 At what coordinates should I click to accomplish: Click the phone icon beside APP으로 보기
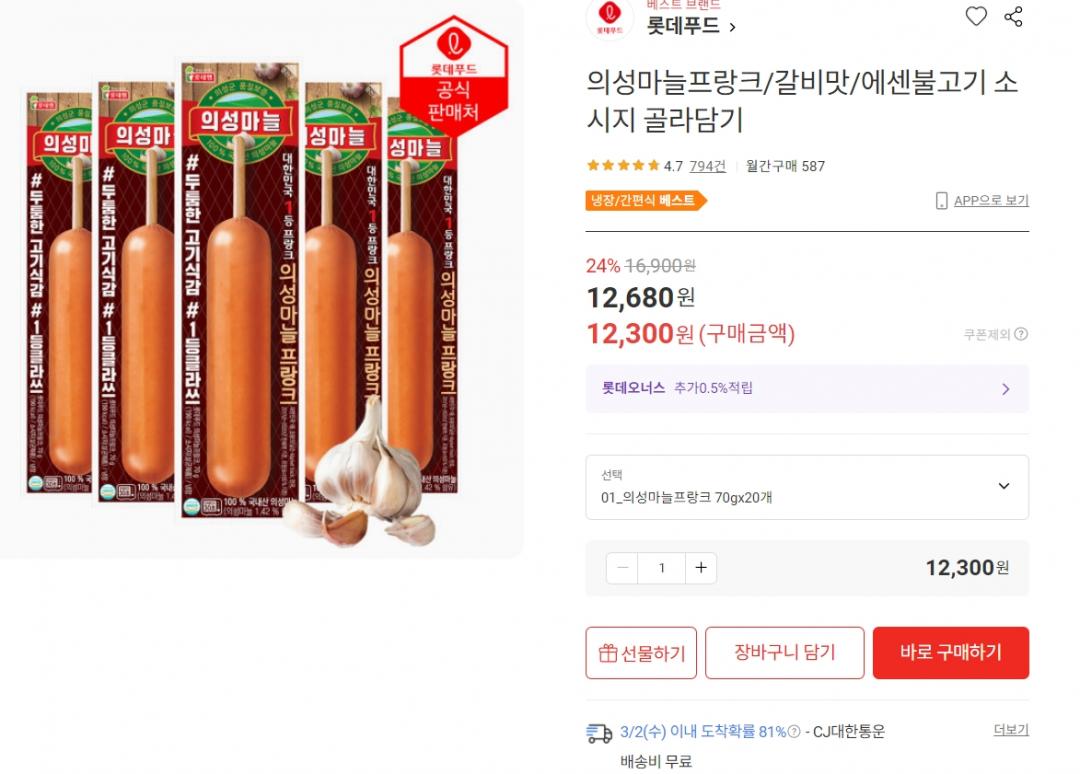941,200
